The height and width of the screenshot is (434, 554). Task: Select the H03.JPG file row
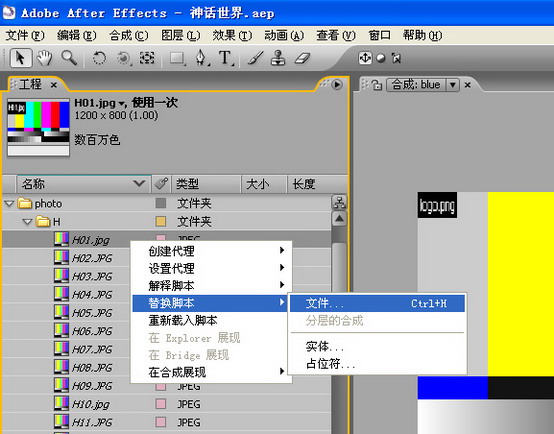click(65, 276)
